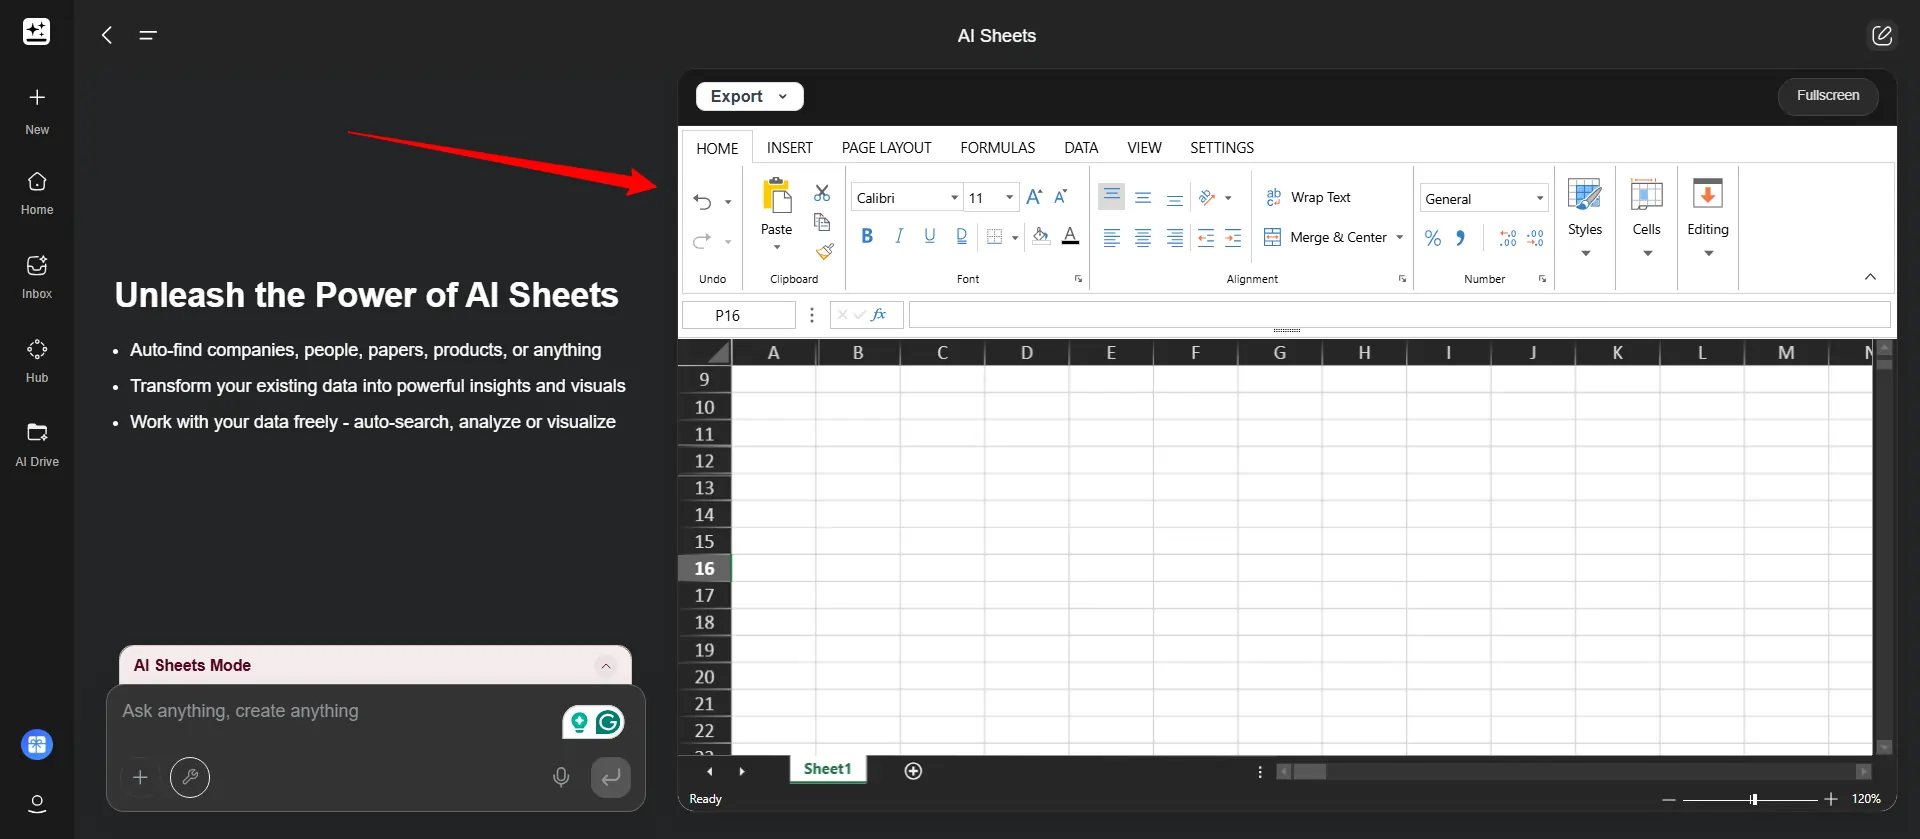Viewport: 1920px width, 839px height.
Task: Click the Undo arrow icon
Action: 703,202
